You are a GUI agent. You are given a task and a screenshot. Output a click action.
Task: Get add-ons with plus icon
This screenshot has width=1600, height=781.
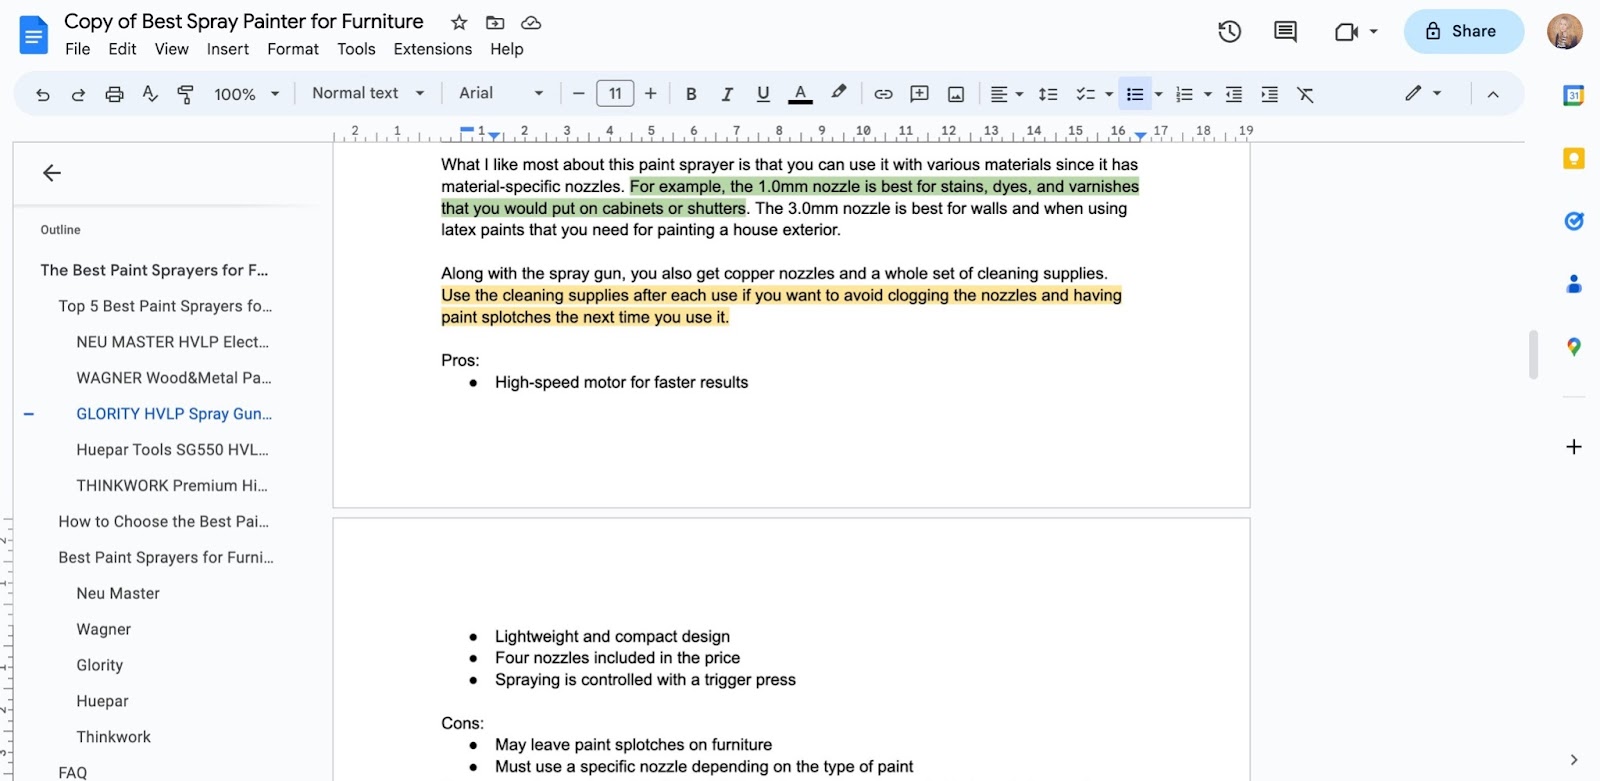[1573, 447]
